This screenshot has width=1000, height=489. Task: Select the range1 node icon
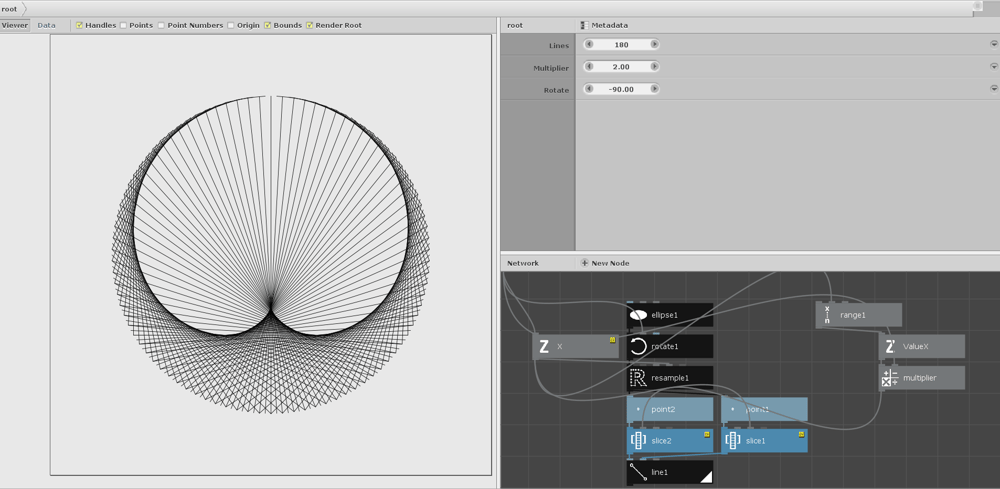pyautogui.click(x=827, y=315)
